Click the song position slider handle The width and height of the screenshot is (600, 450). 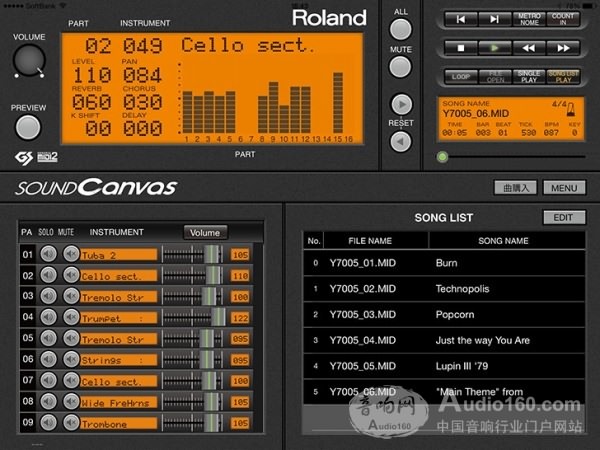[442, 157]
